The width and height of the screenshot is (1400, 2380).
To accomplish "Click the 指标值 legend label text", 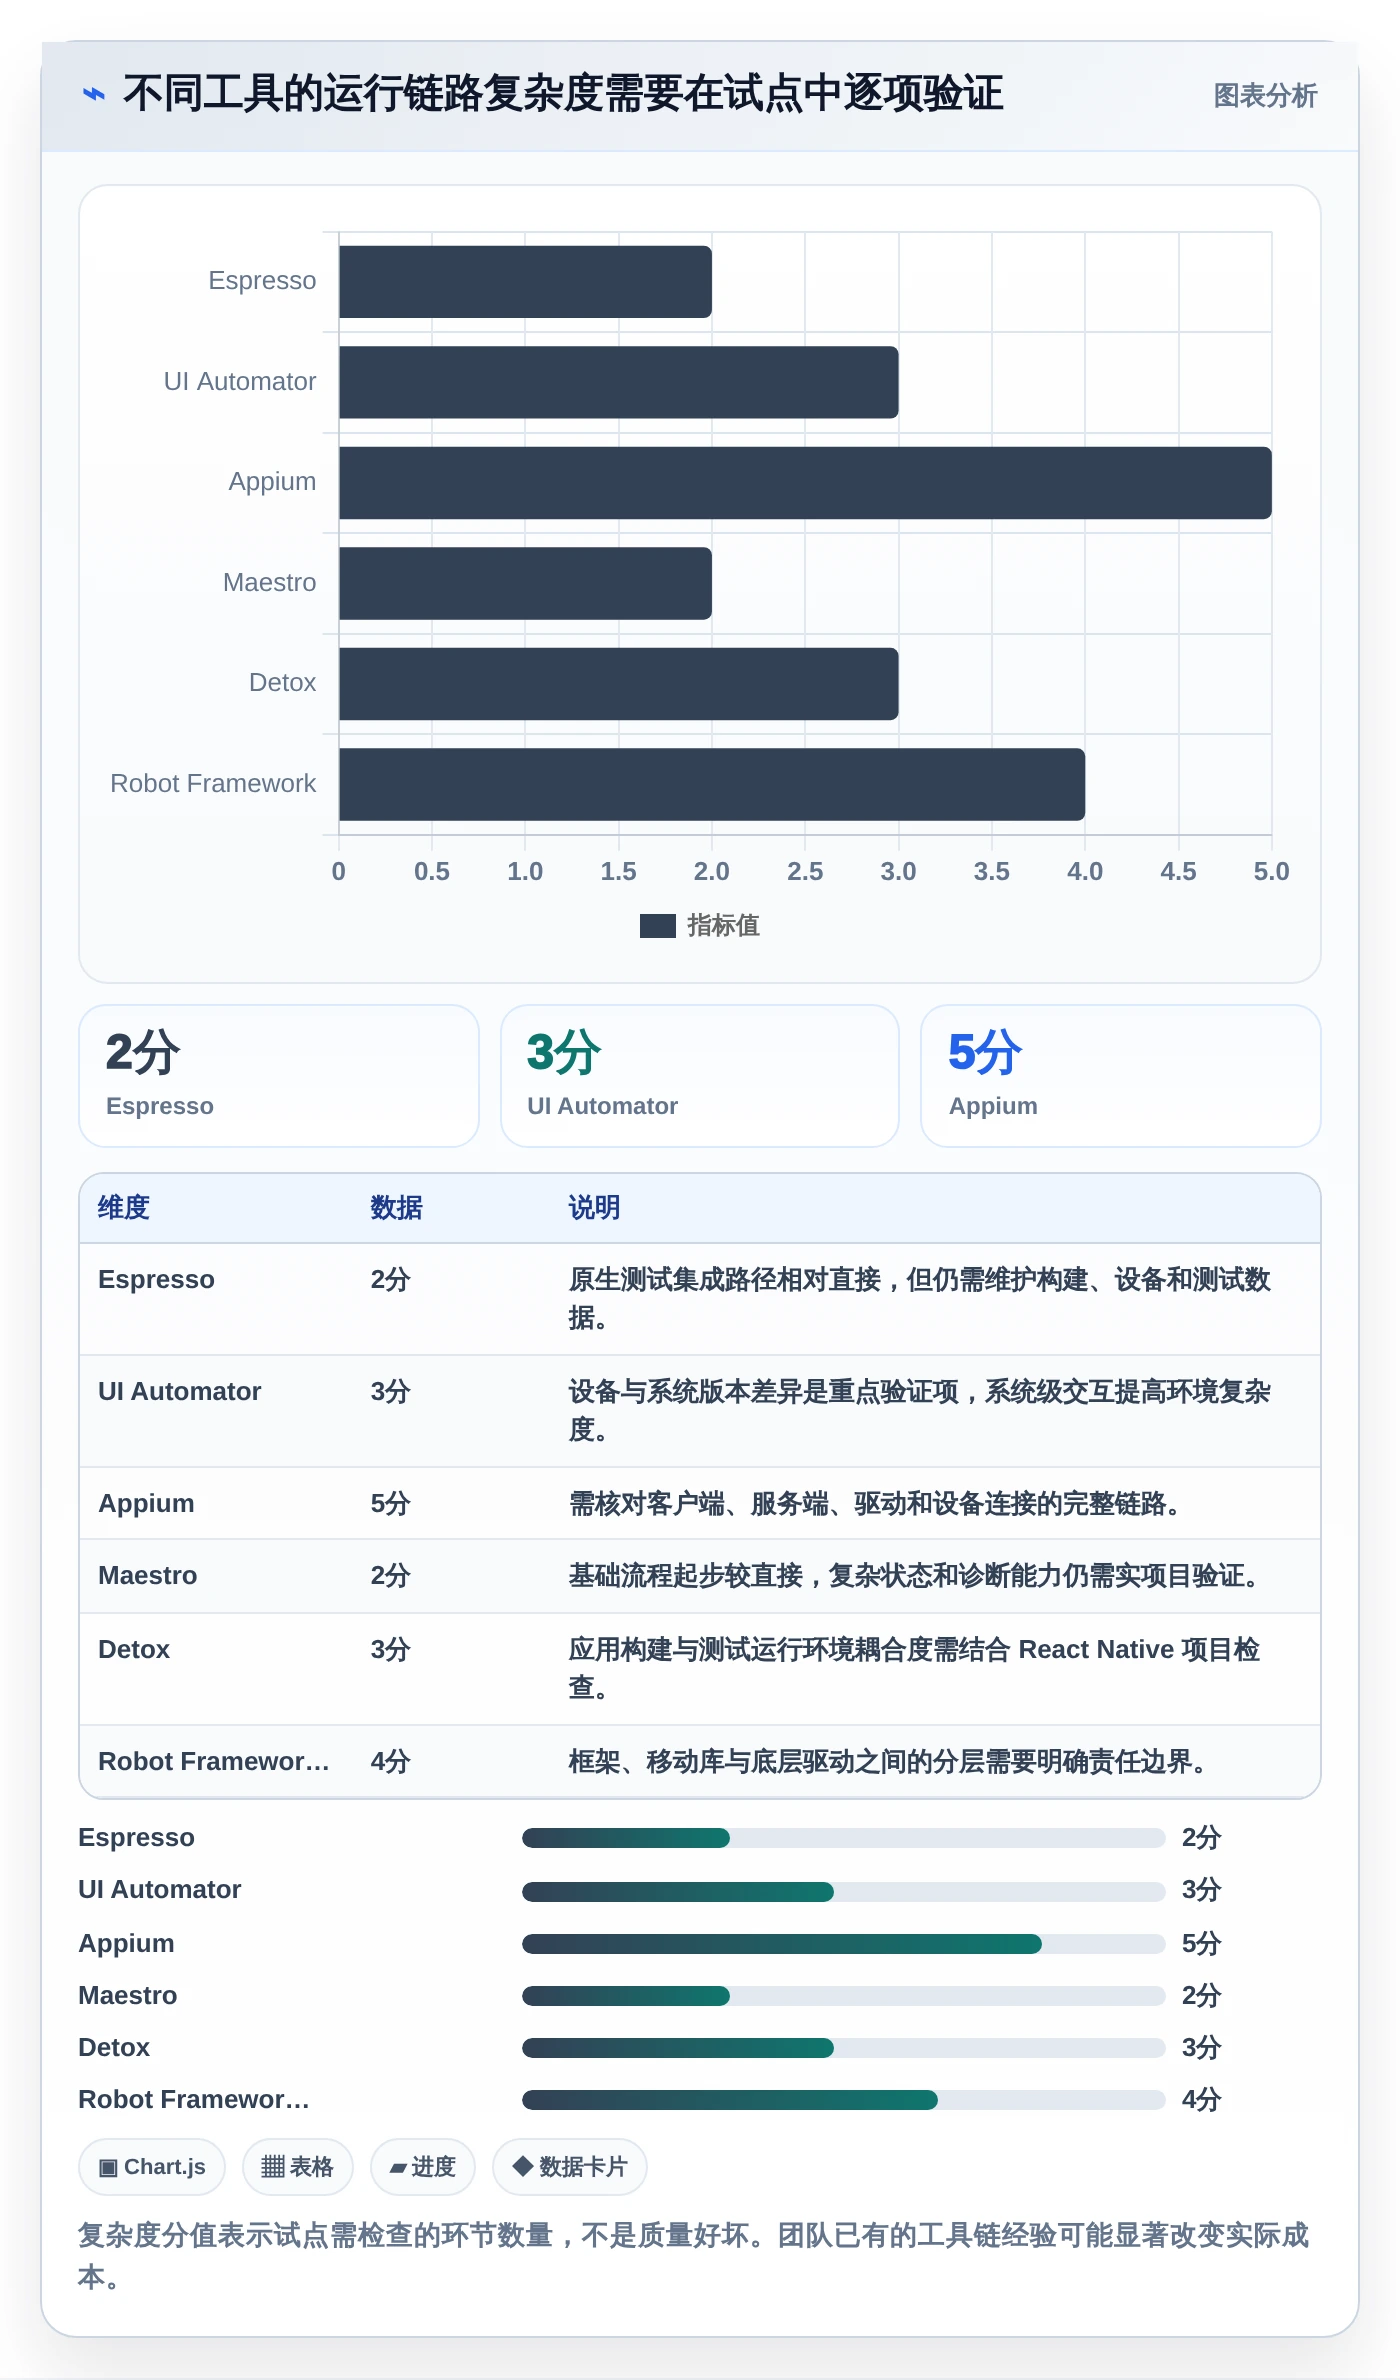I will tap(724, 926).
